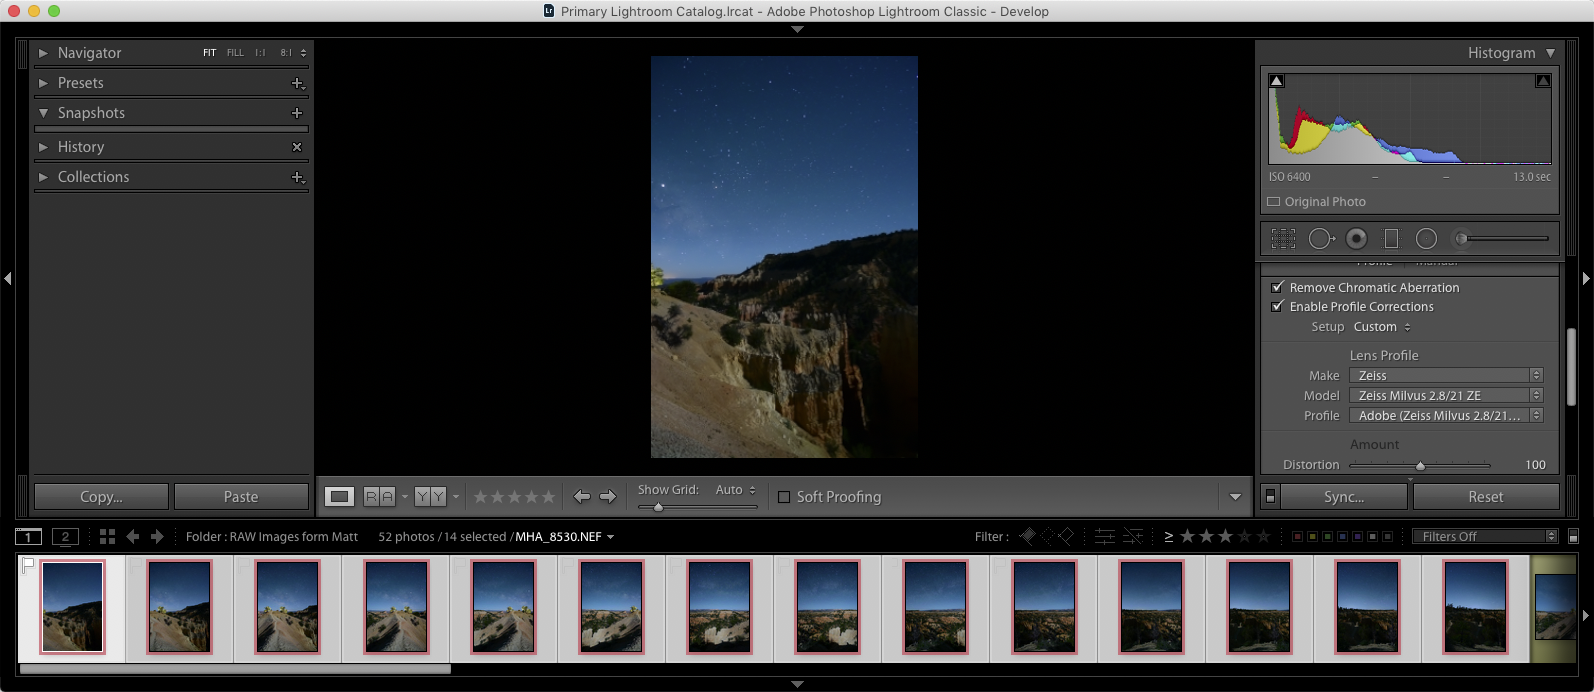Filter by edited photos icon

pos(1105,536)
